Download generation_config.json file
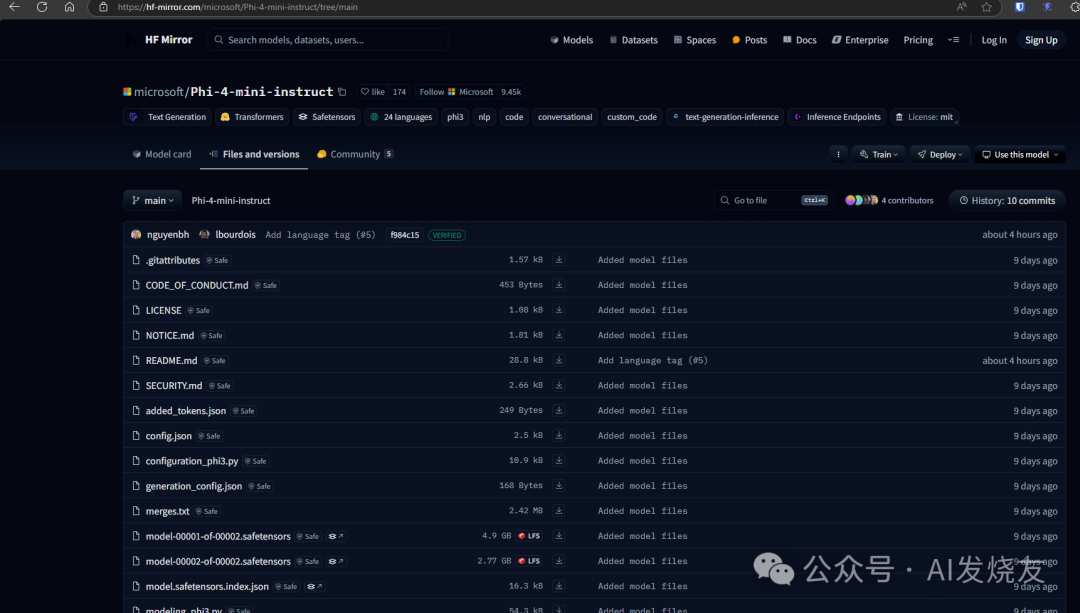Viewport: 1080px width, 613px height. click(x=559, y=486)
